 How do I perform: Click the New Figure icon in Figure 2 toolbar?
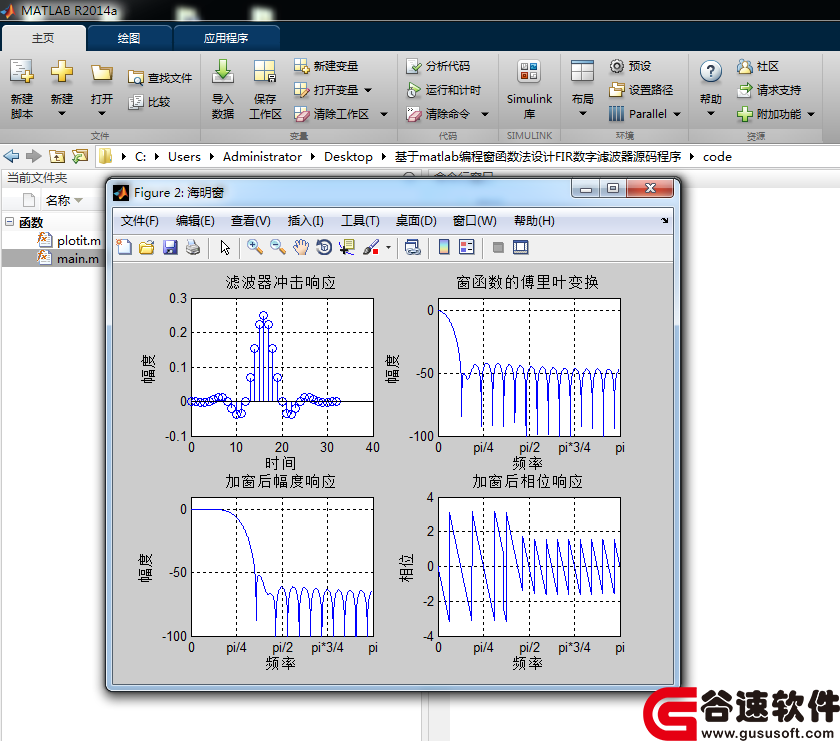click(x=124, y=247)
